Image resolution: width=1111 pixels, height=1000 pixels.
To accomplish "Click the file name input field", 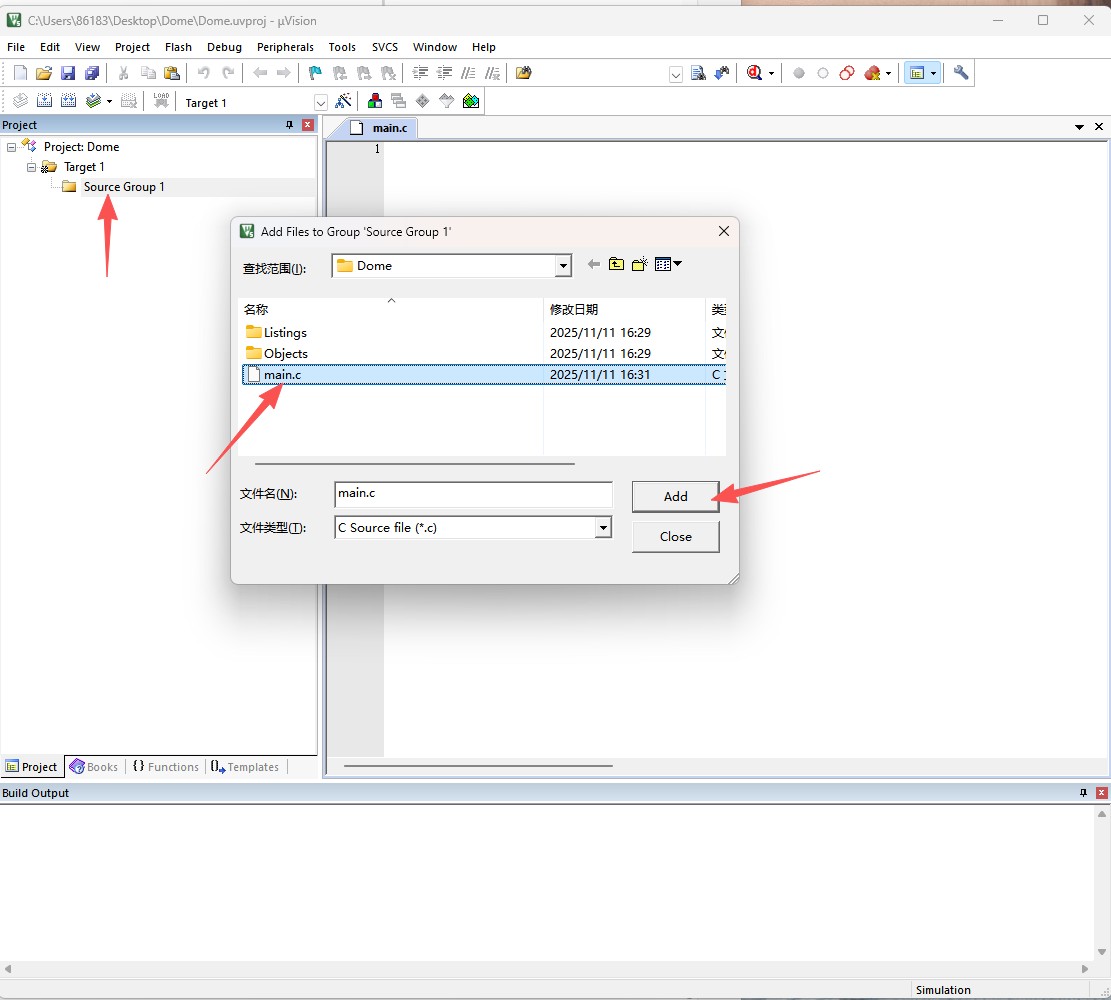I will tap(473, 494).
